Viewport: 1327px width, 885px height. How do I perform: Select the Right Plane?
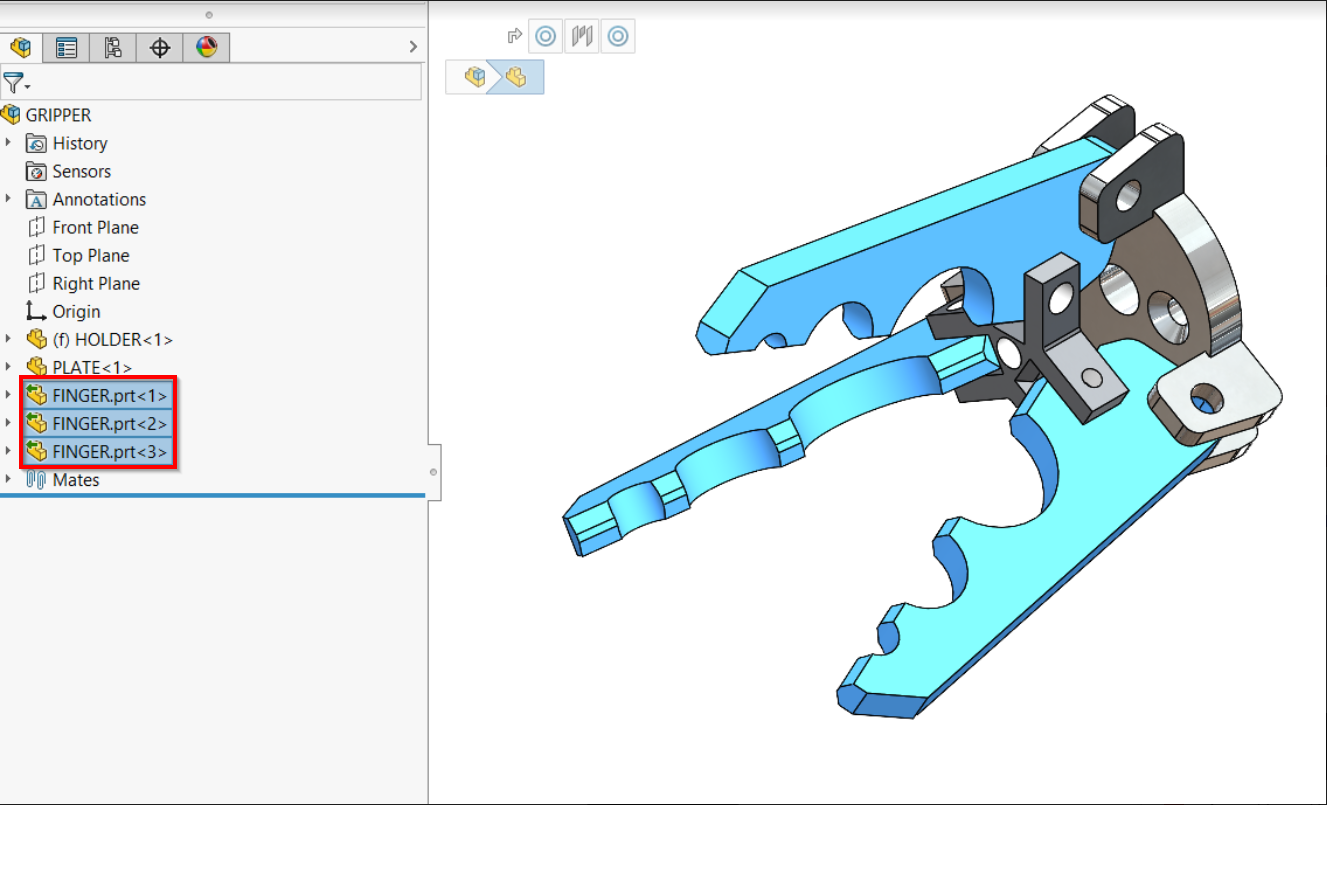click(96, 283)
